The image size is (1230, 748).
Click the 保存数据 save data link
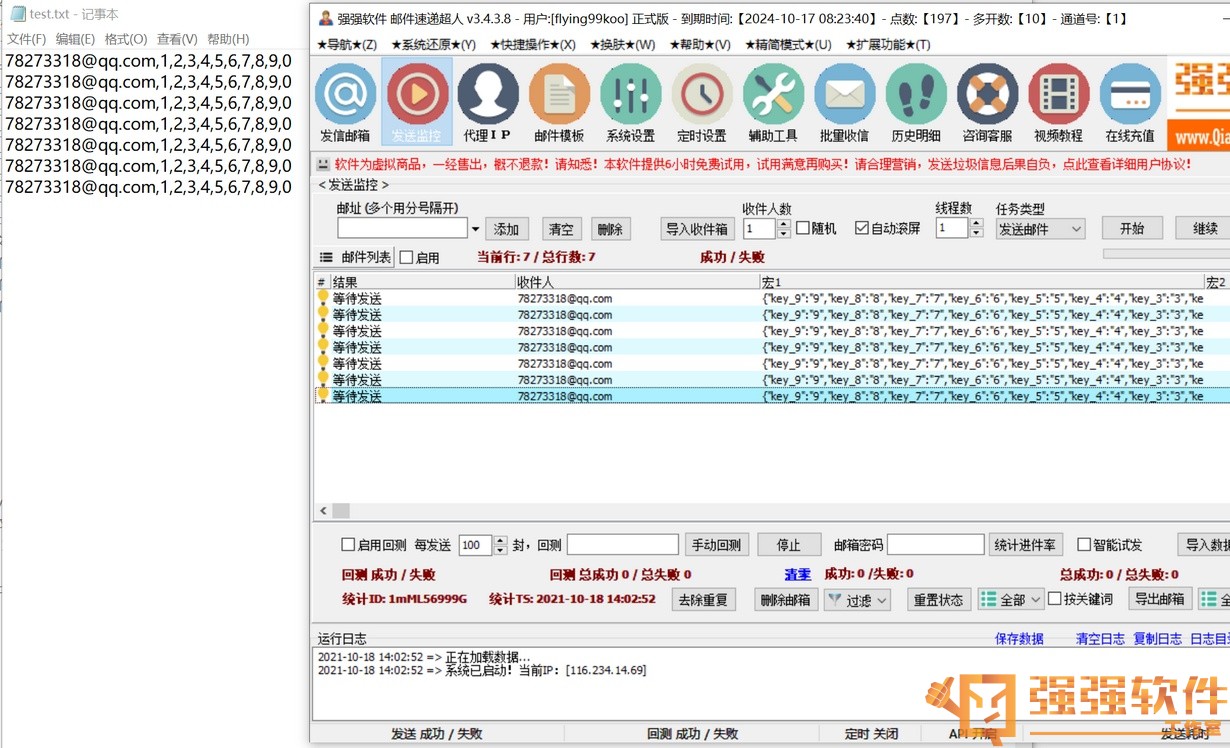(x=1019, y=639)
